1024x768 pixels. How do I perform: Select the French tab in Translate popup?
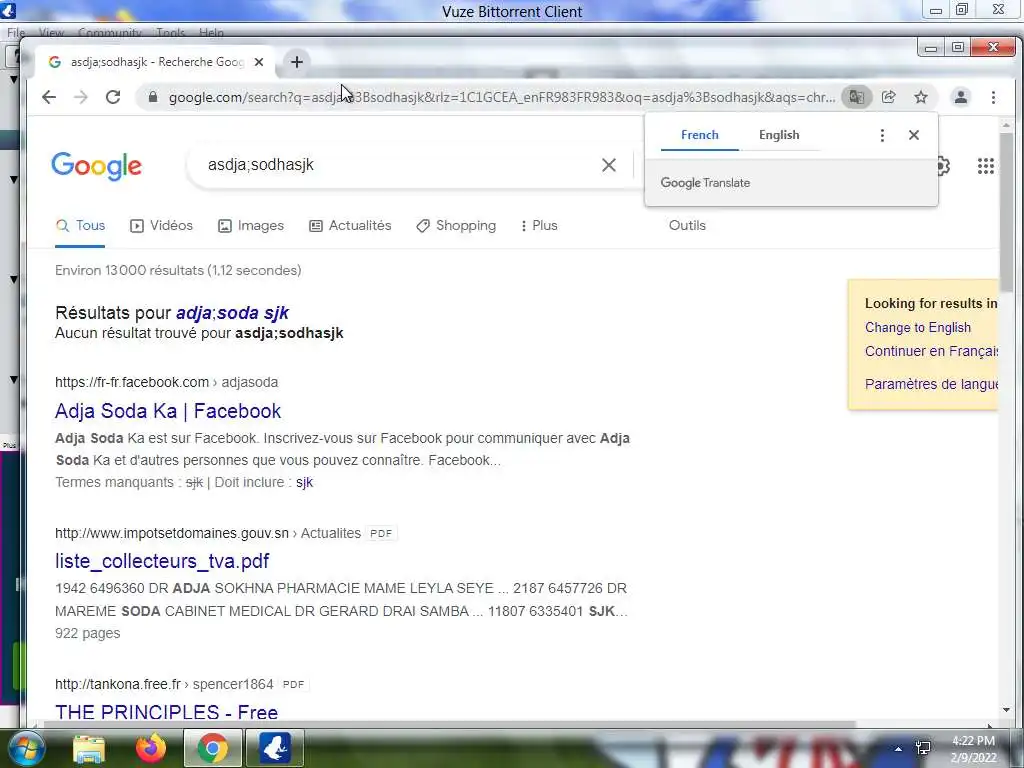point(699,135)
